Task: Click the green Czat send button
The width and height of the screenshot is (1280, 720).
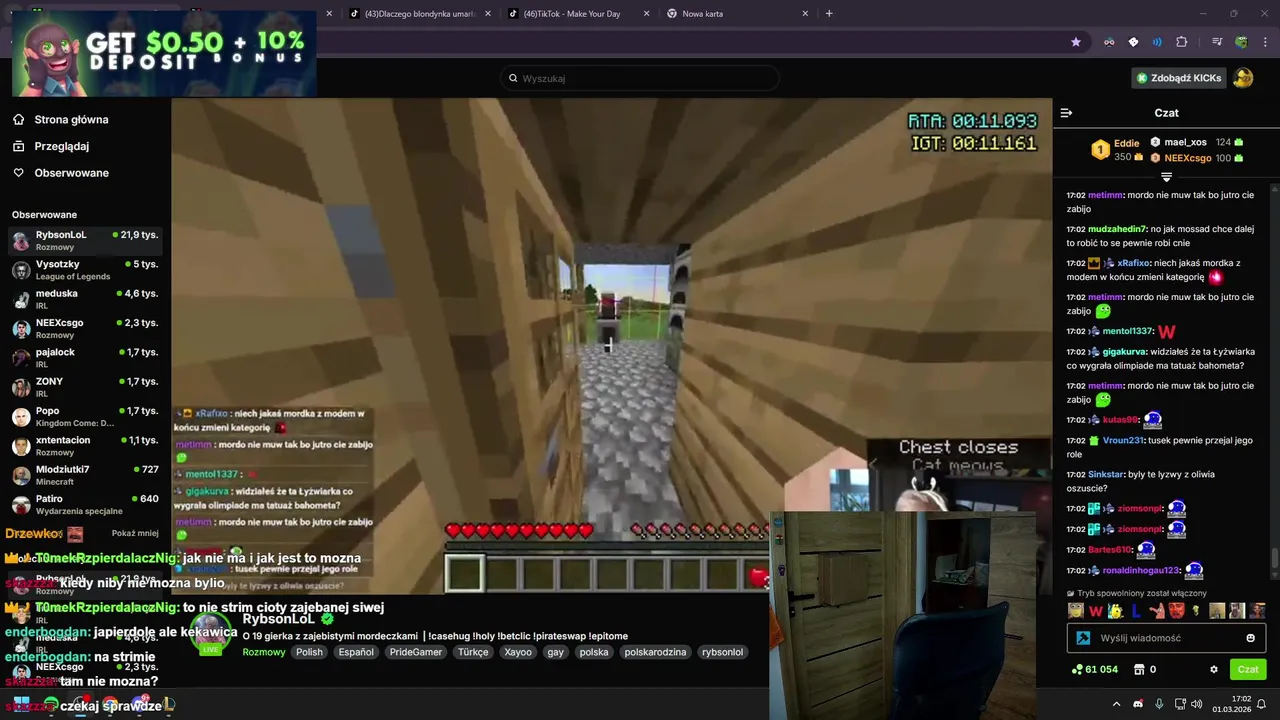Action: (x=1248, y=669)
